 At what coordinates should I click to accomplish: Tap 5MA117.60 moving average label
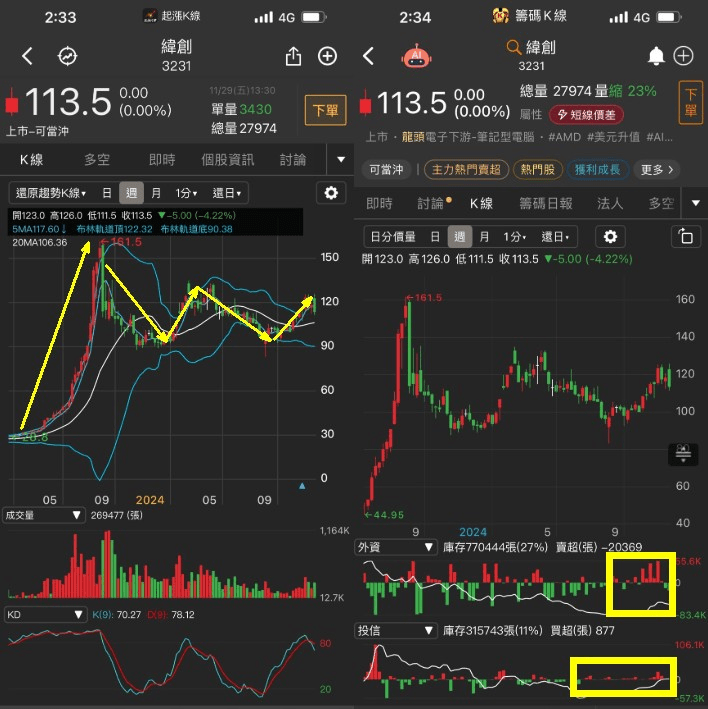coord(39,229)
